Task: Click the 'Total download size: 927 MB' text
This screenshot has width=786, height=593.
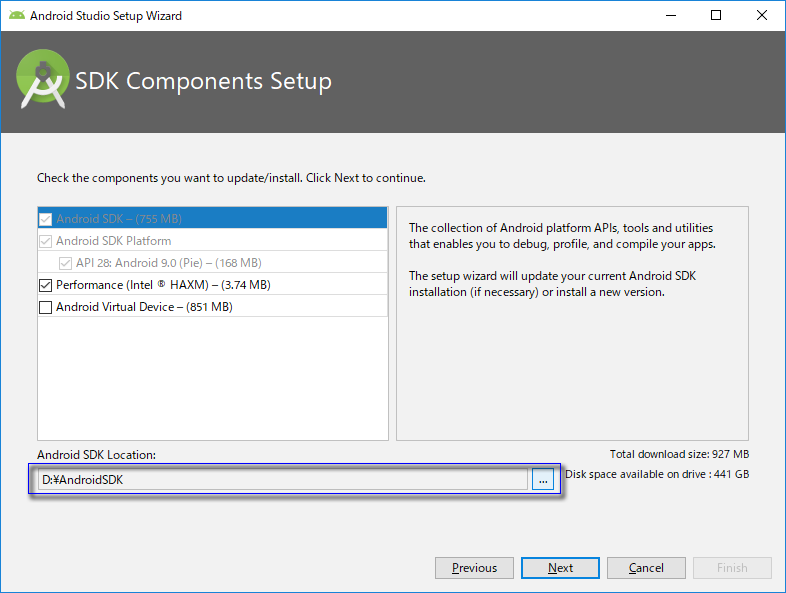Action: pos(679,454)
